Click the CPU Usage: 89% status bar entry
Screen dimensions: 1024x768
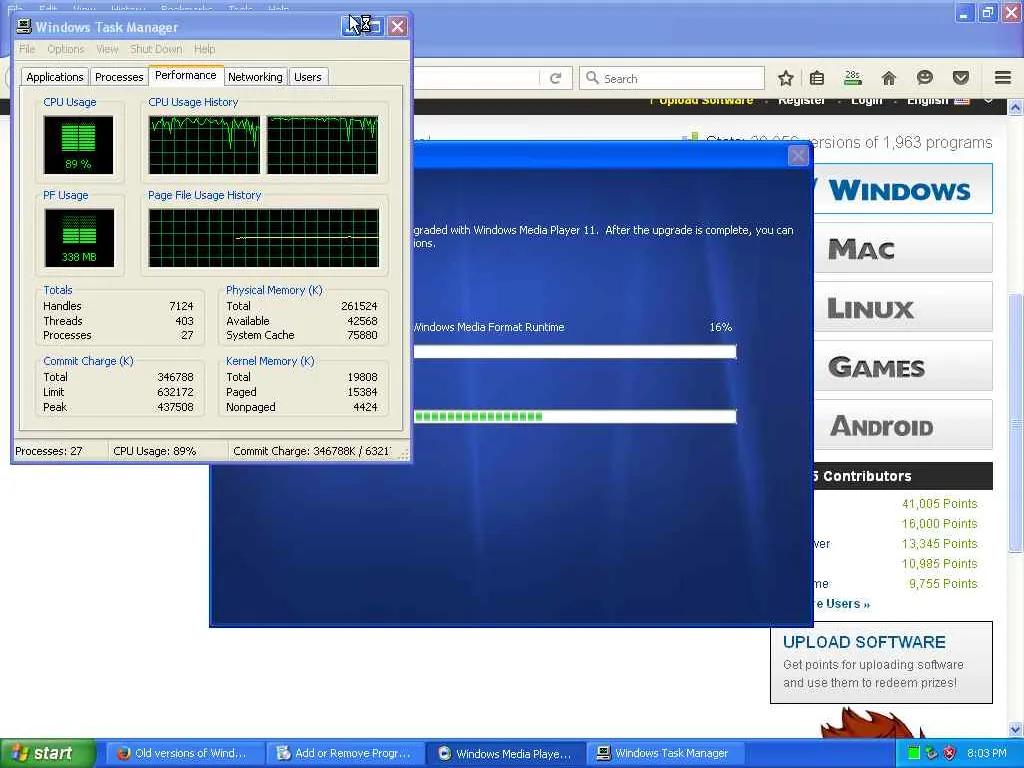[x=168, y=451]
